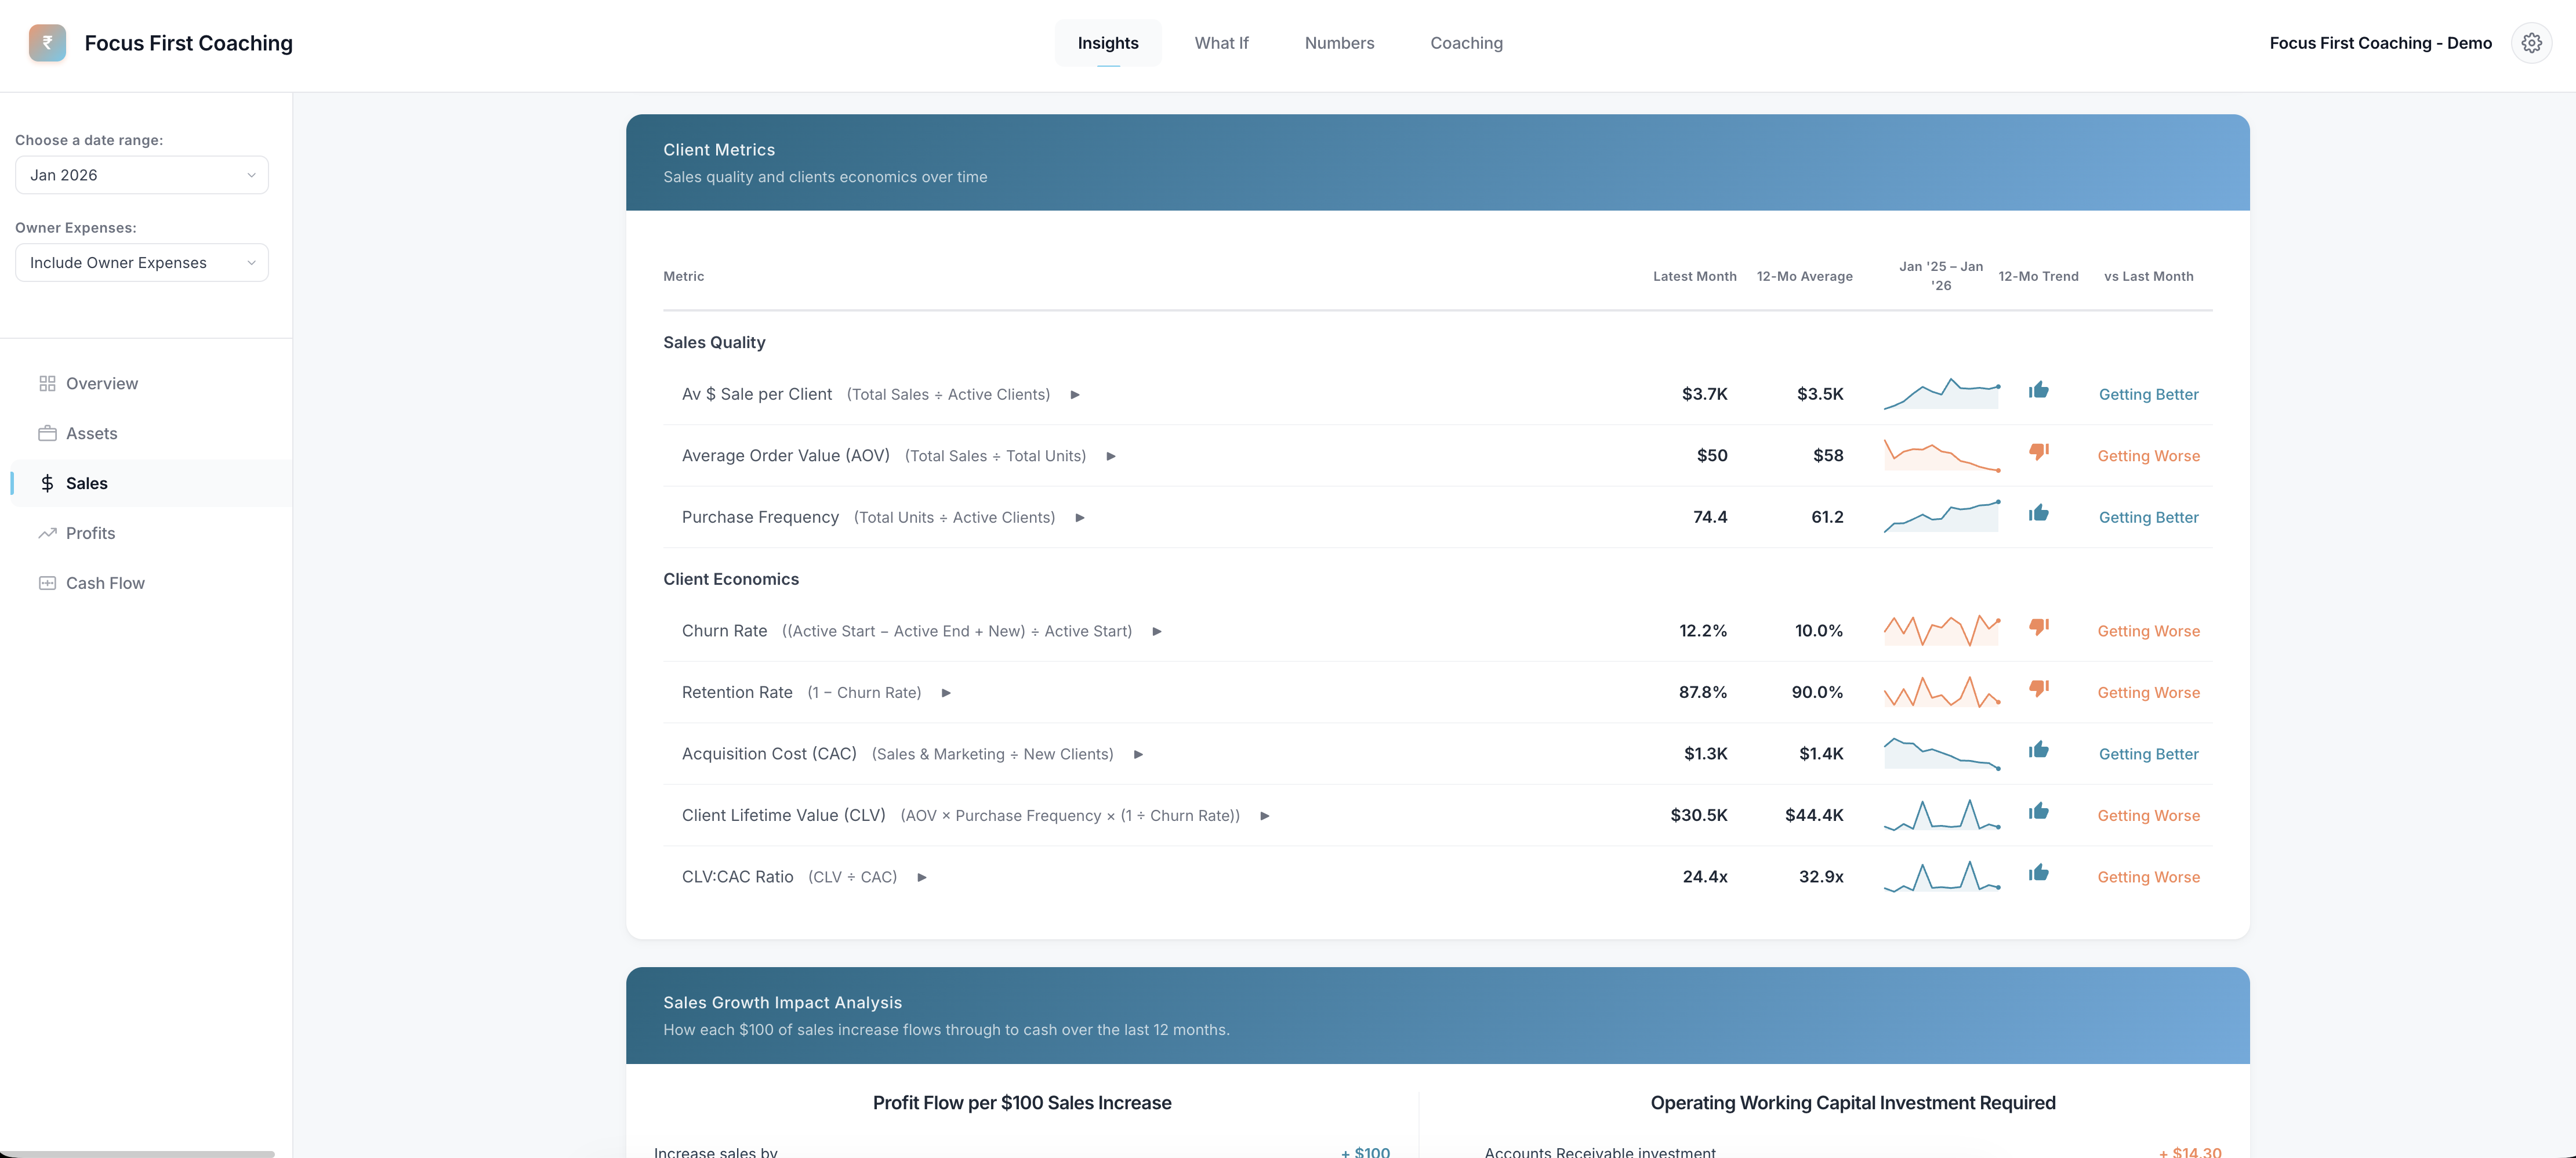
Task: Open the Assets section
Action: pyautogui.click(x=91, y=433)
